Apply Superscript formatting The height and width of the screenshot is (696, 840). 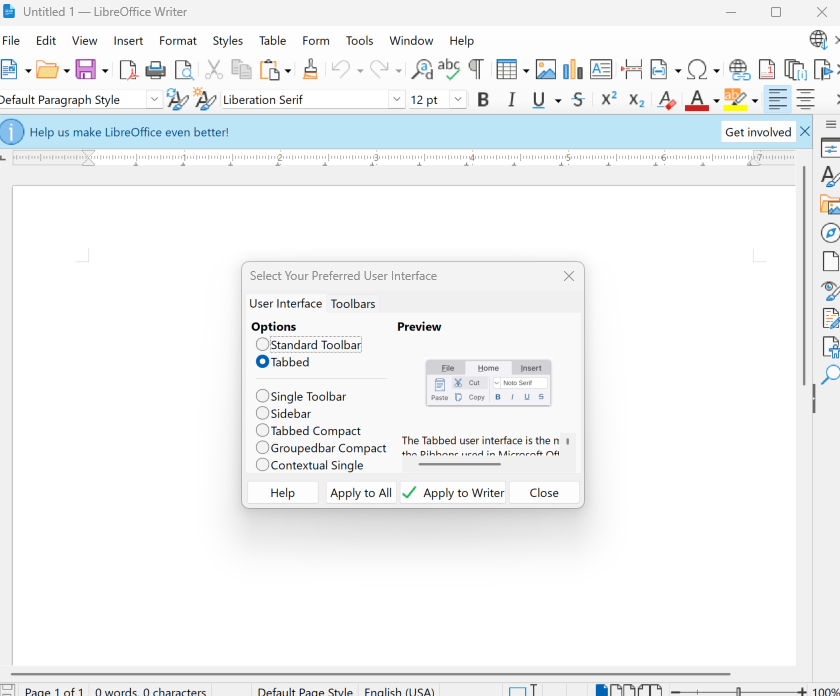pyautogui.click(x=609, y=100)
